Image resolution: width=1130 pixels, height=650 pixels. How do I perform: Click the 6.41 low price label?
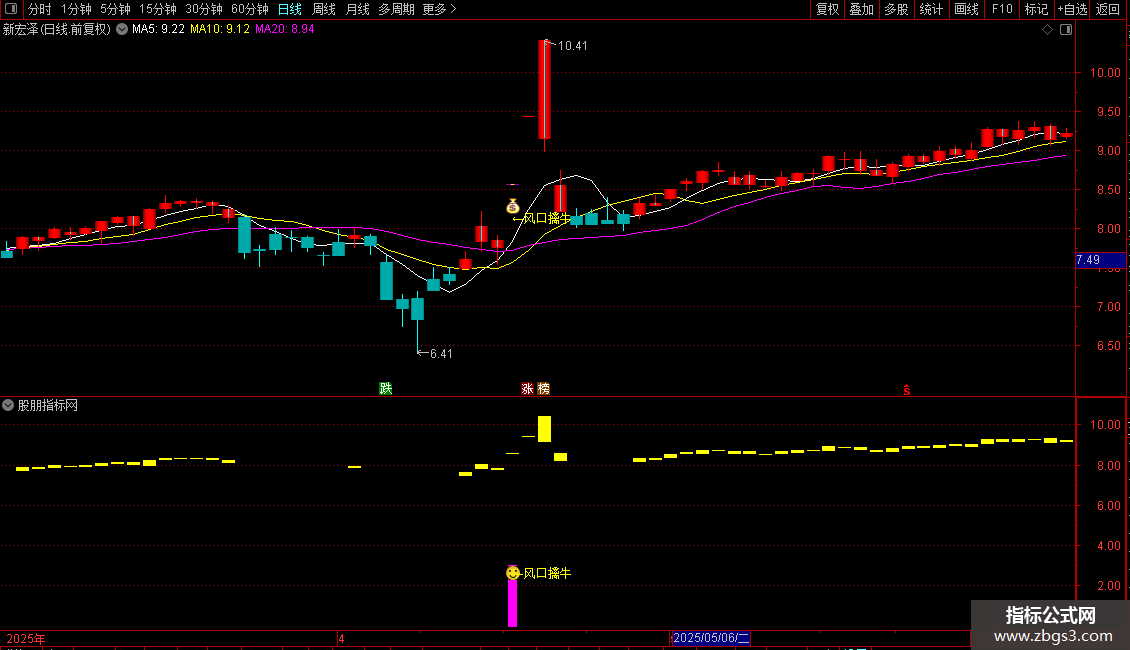(441, 354)
